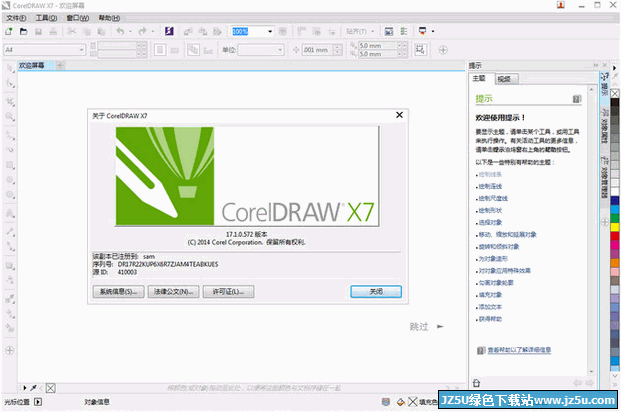Click the Print toolbar icon
The width and height of the screenshot is (621, 412).
[53, 31]
